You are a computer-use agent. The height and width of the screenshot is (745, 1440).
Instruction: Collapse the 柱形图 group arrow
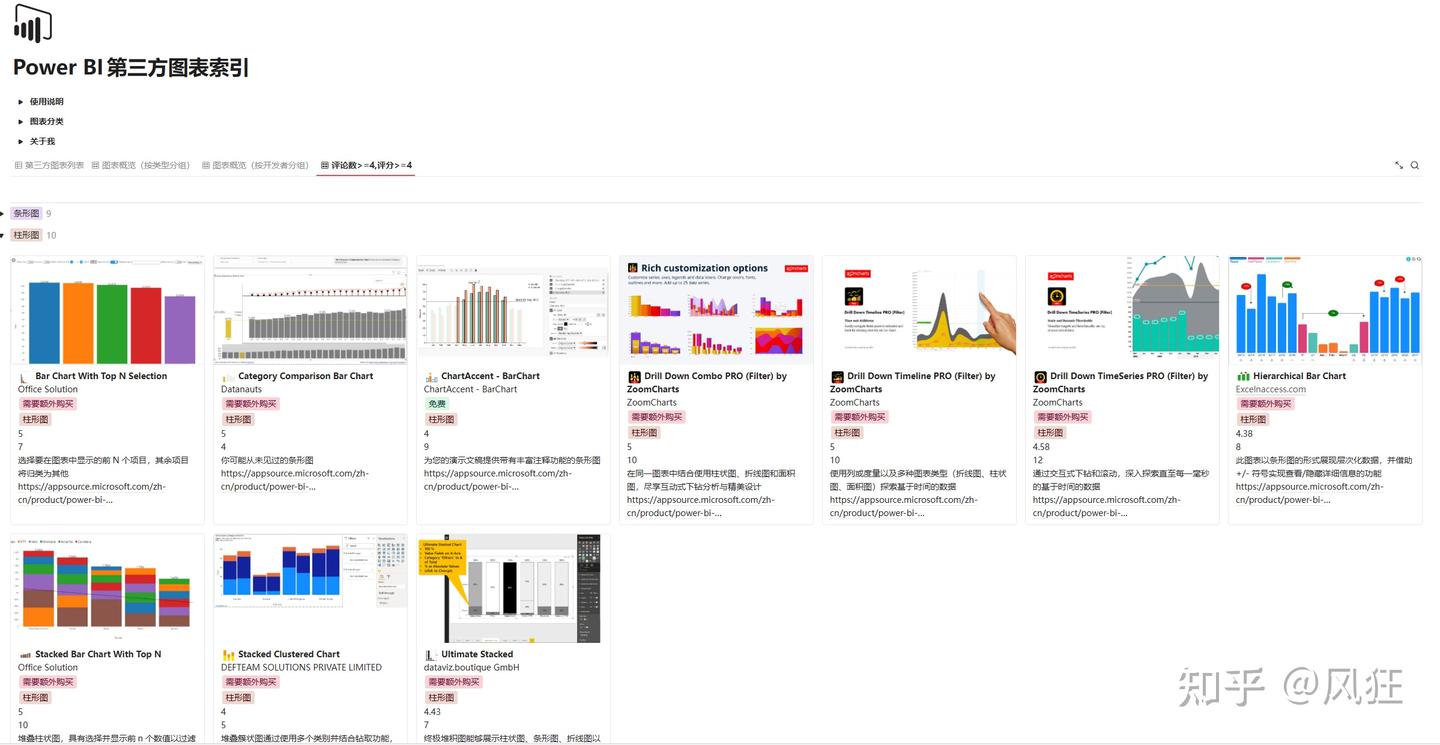(3, 236)
